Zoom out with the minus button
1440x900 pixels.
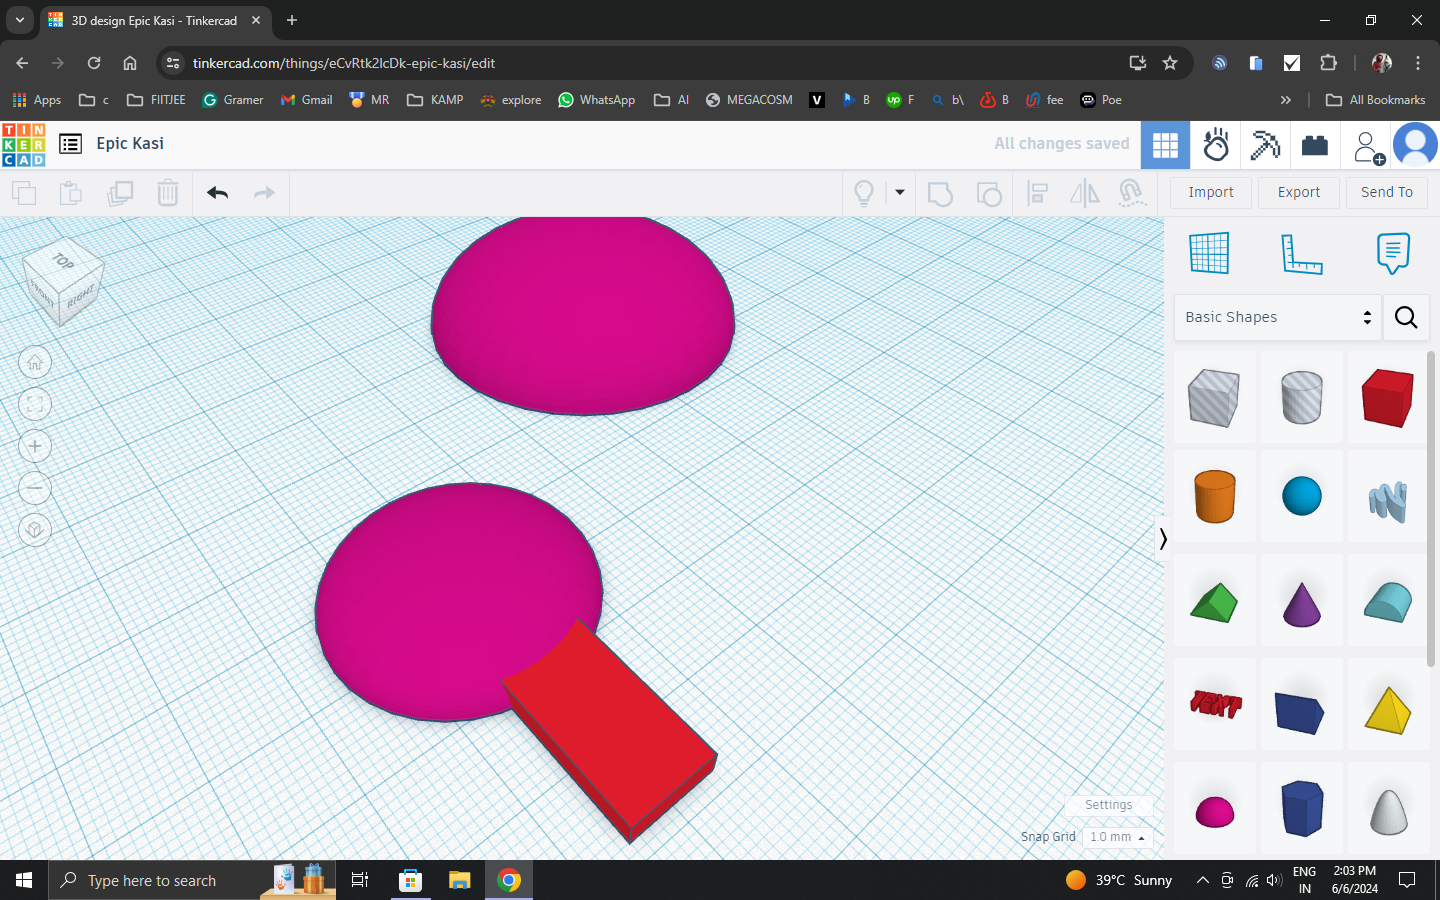coord(35,488)
